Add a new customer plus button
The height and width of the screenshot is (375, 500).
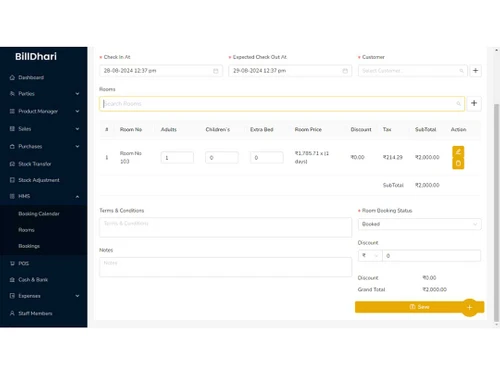point(476,71)
